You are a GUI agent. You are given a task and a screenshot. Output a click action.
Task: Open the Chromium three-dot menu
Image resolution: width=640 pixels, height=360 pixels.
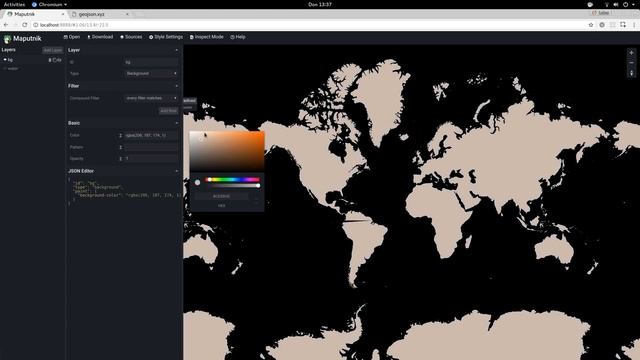pyautogui.click(x=634, y=25)
